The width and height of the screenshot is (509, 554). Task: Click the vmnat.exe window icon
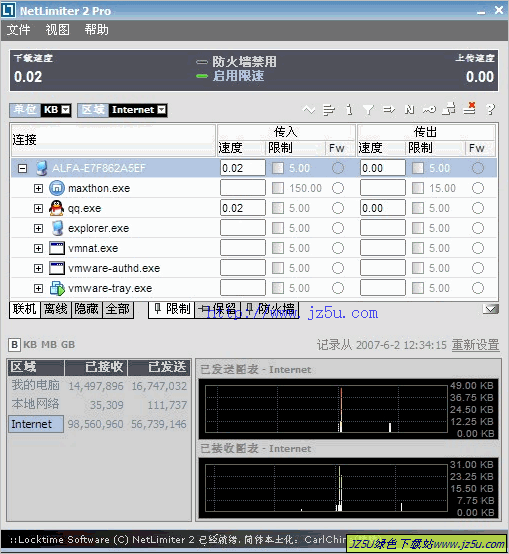point(57,248)
